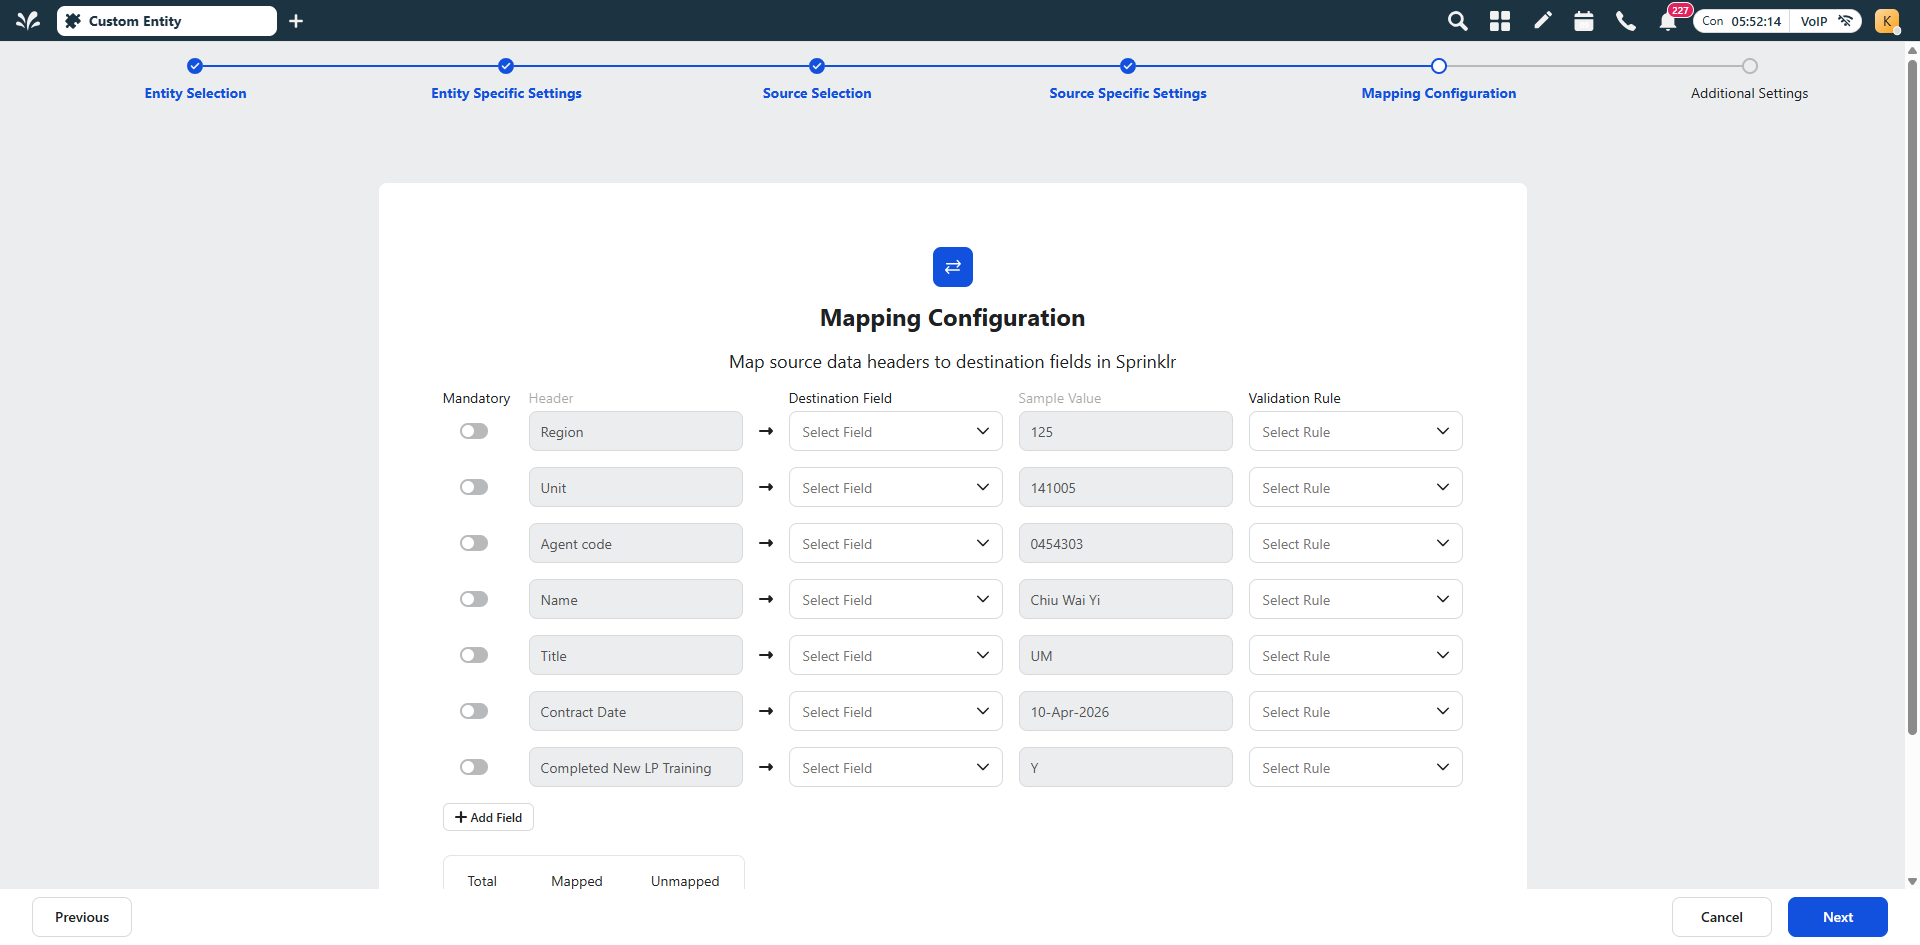Click the blue mapping swap icon
The image size is (1920, 945).
(953, 267)
